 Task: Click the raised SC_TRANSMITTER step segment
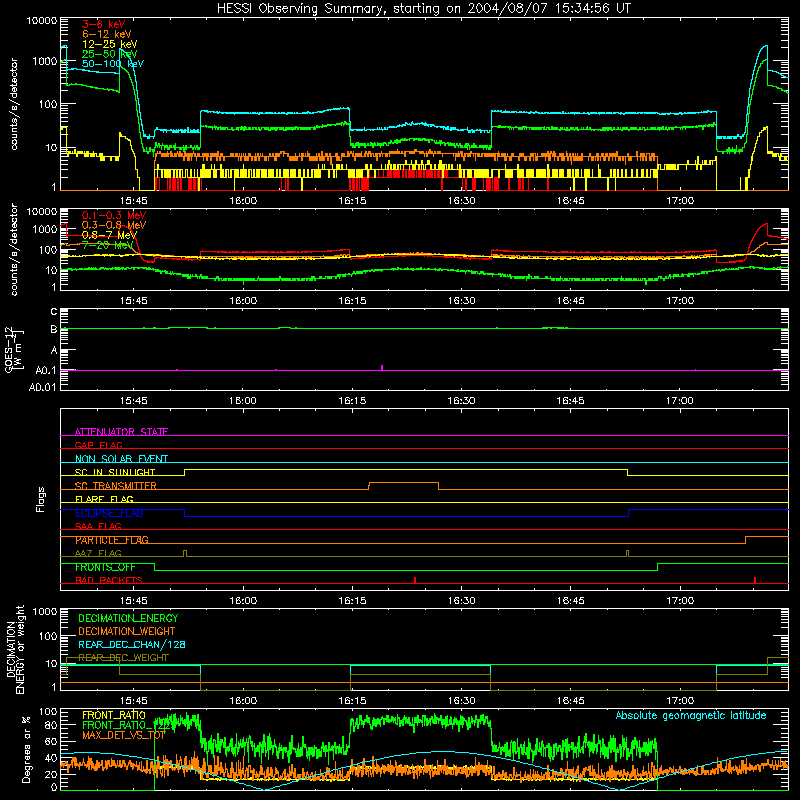pyautogui.click(x=403, y=482)
